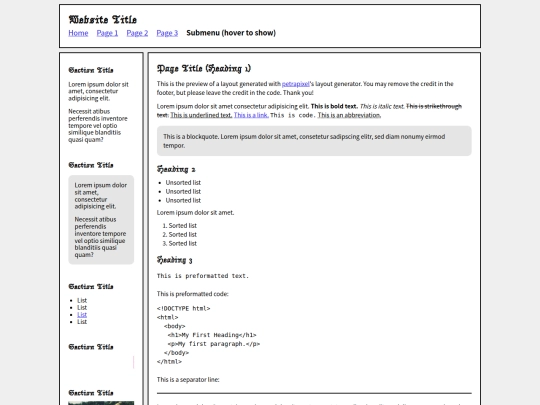The height and width of the screenshot is (405, 540).
Task: Click 'This is an abbreviation.' text
Action: (x=349, y=115)
